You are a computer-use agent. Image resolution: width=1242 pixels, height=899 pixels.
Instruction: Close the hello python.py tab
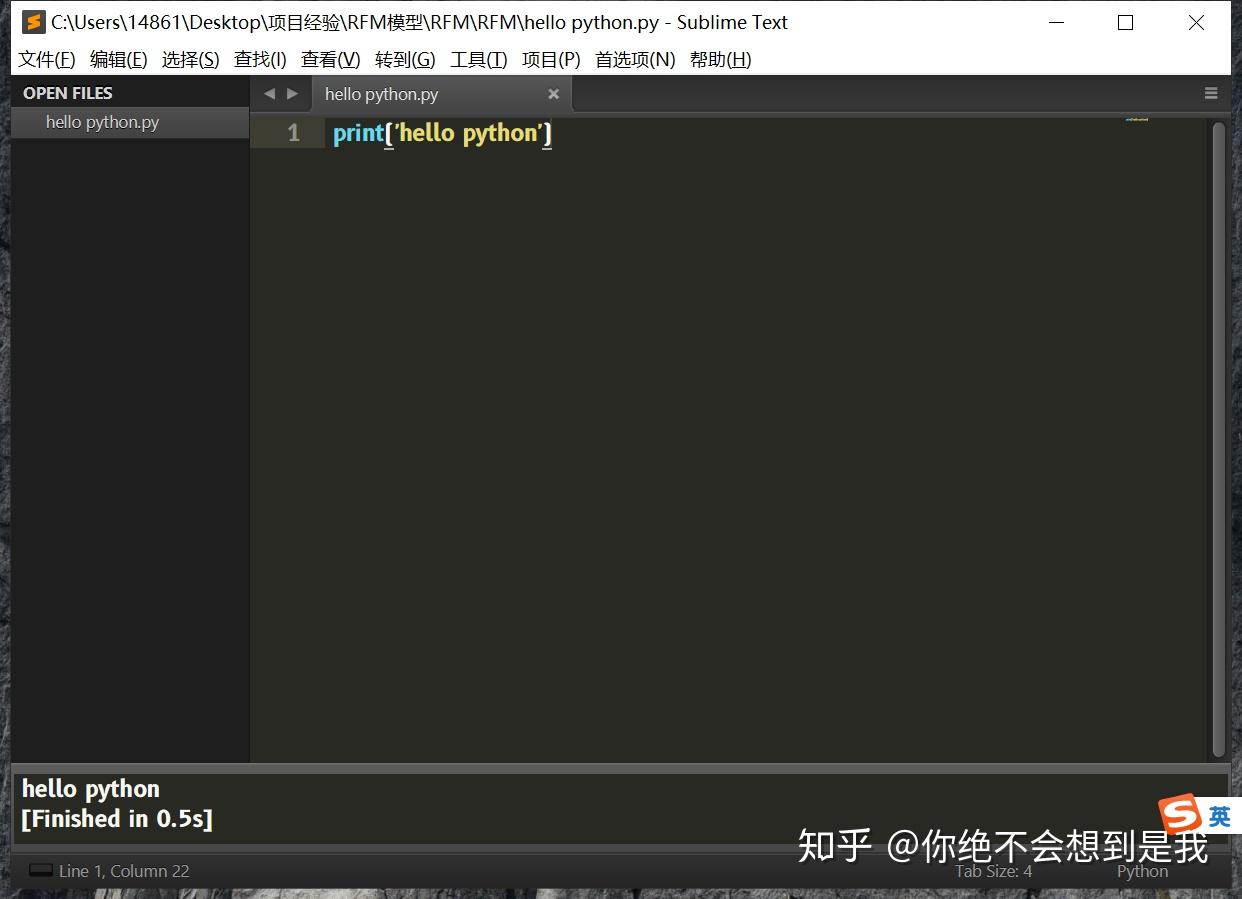click(554, 94)
